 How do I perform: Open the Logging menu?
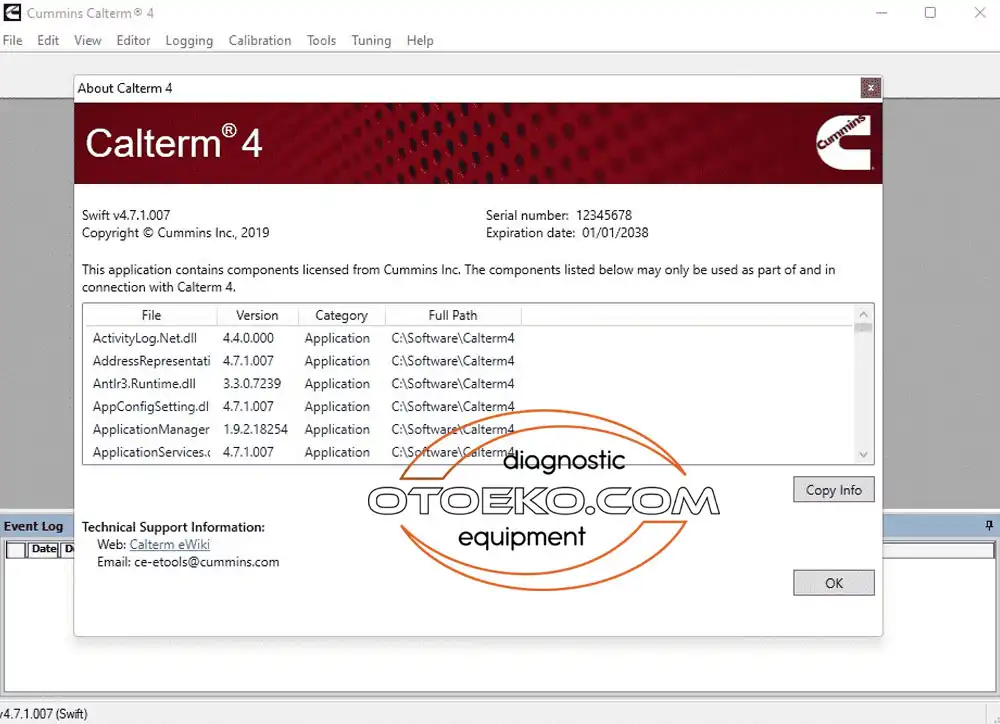(x=189, y=40)
